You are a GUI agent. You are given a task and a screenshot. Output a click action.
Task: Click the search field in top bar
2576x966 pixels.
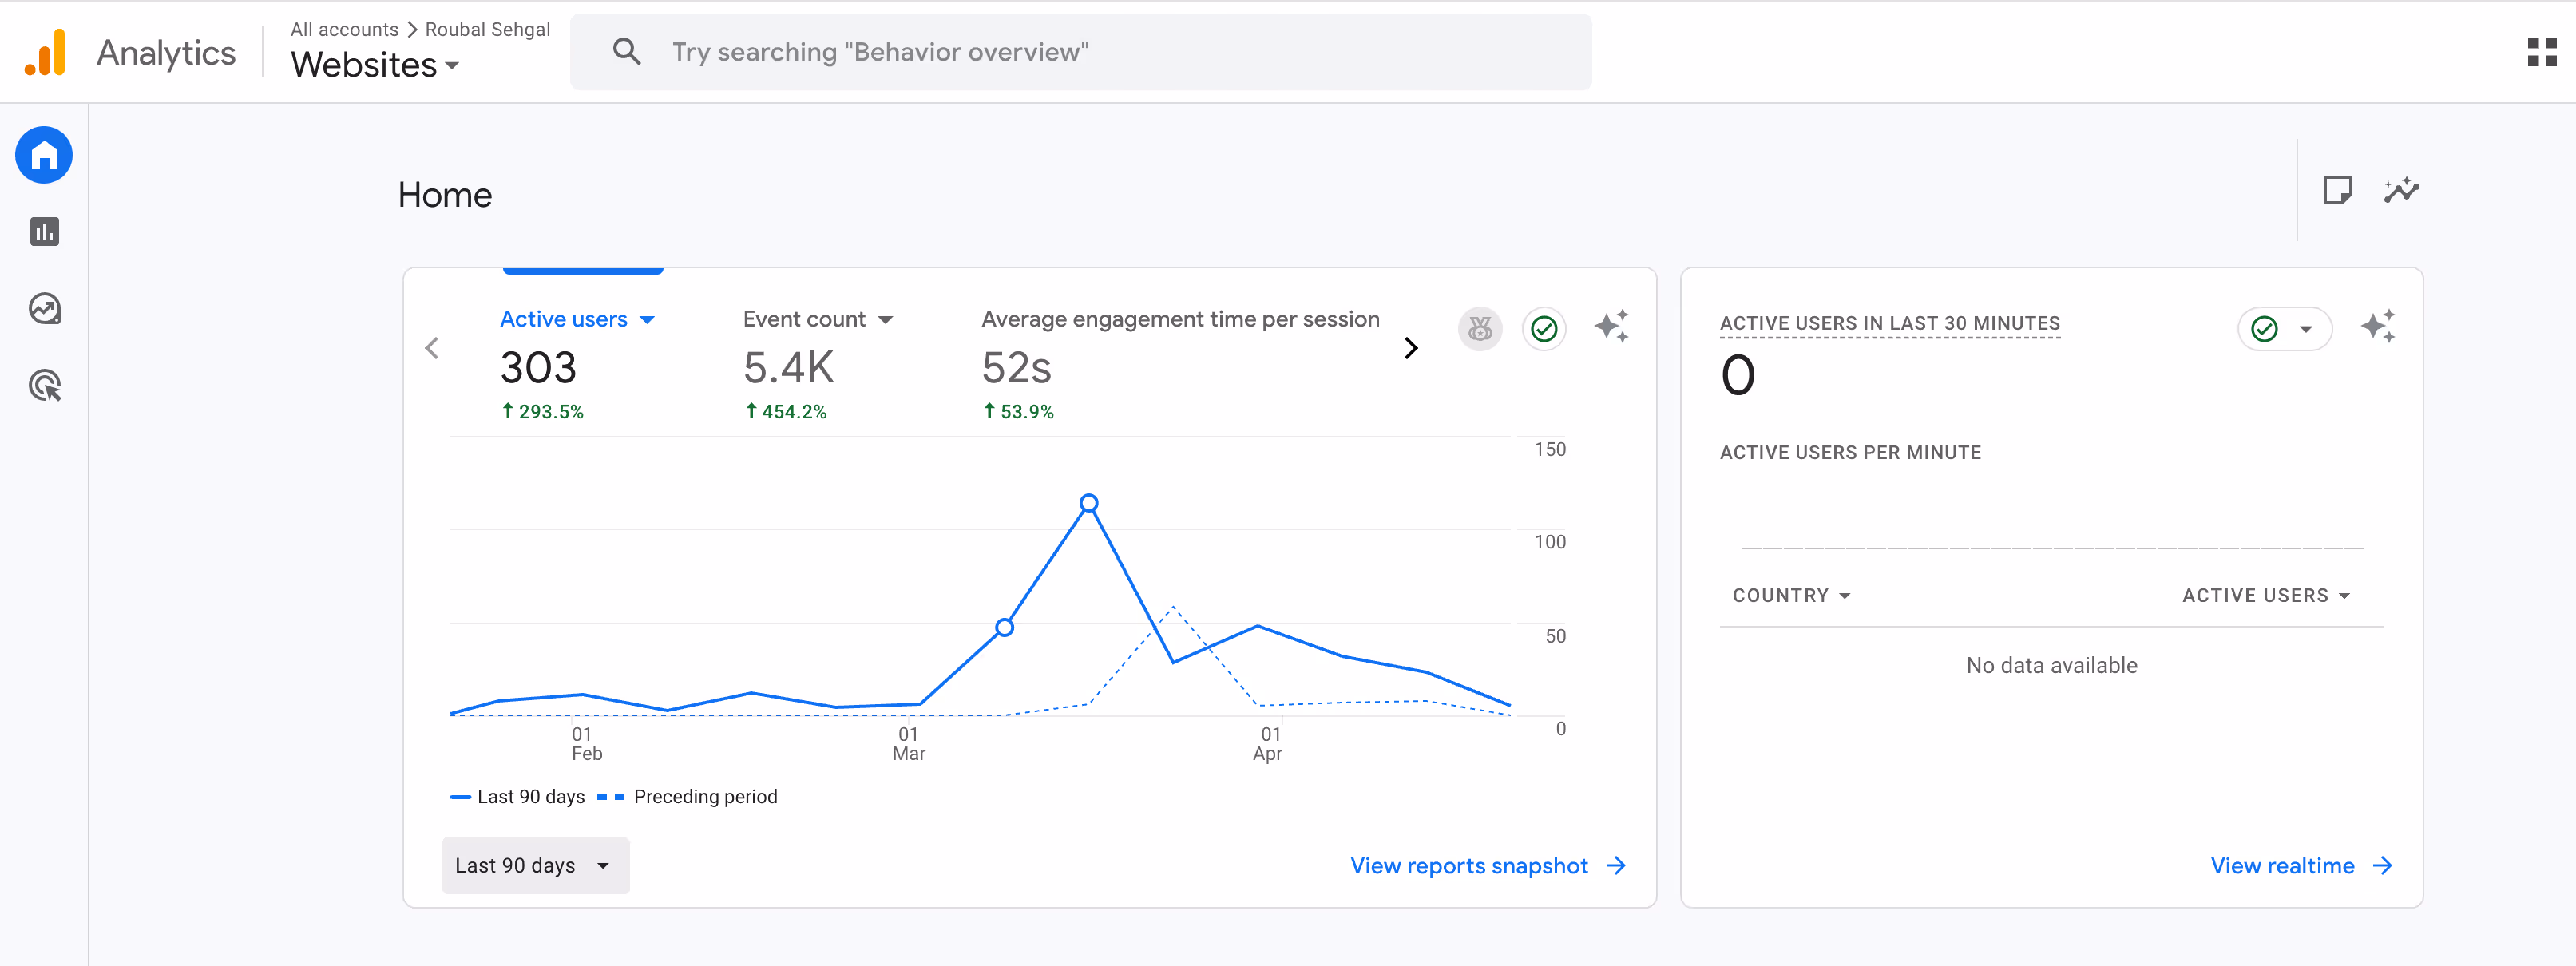click(1080, 52)
